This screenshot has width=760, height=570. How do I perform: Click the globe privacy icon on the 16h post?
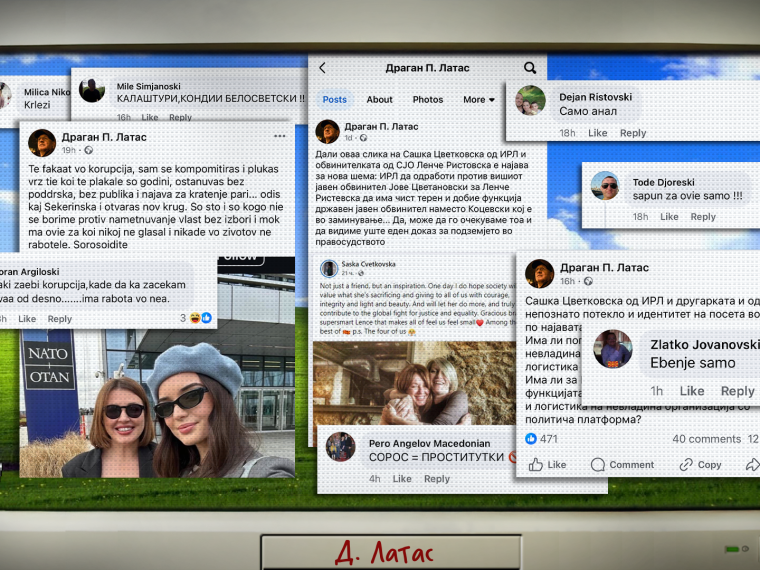point(588,281)
